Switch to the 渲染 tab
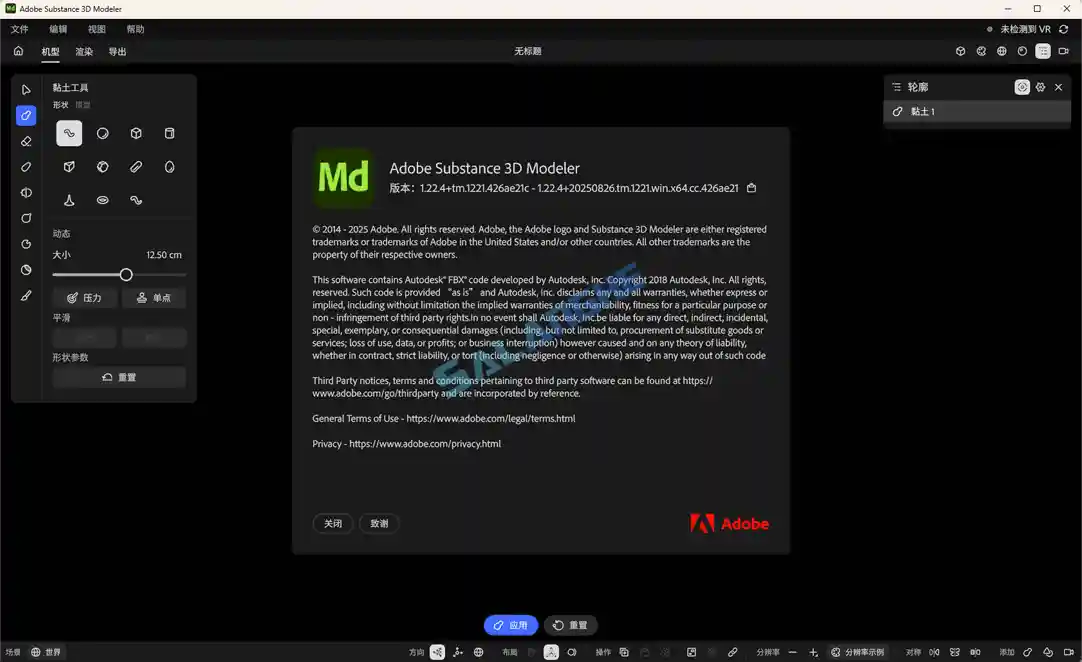 [x=84, y=51]
